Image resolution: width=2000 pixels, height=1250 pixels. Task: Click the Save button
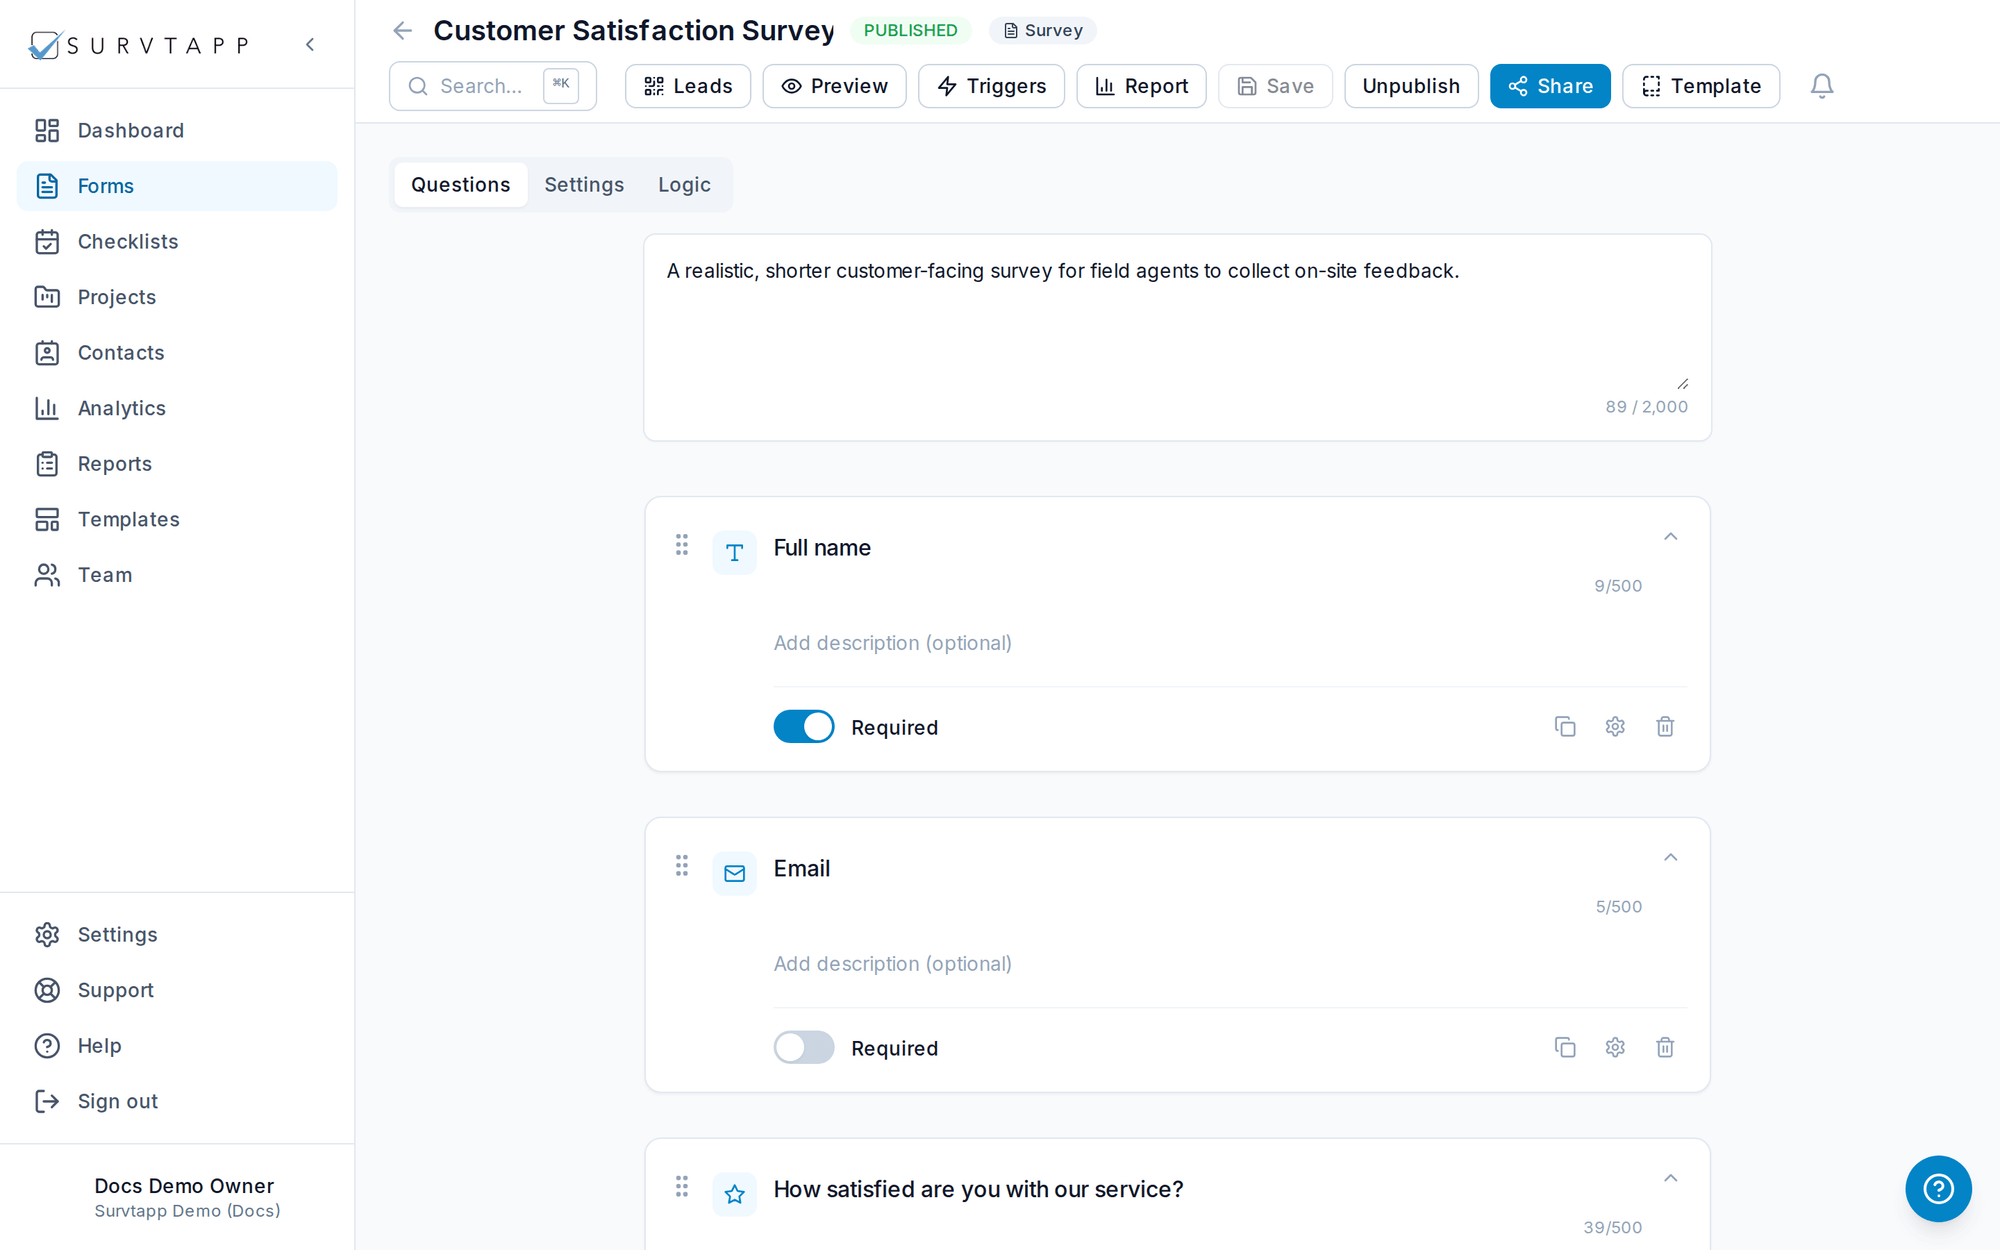pyautogui.click(x=1275, y=86)
